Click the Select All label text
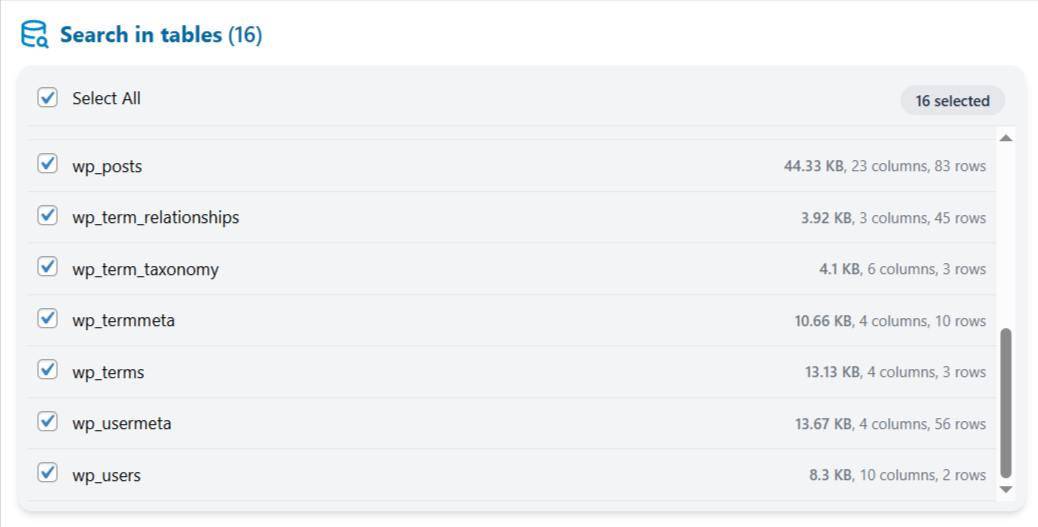Screen dimensions: 1038x527 [x=106, y=98]
